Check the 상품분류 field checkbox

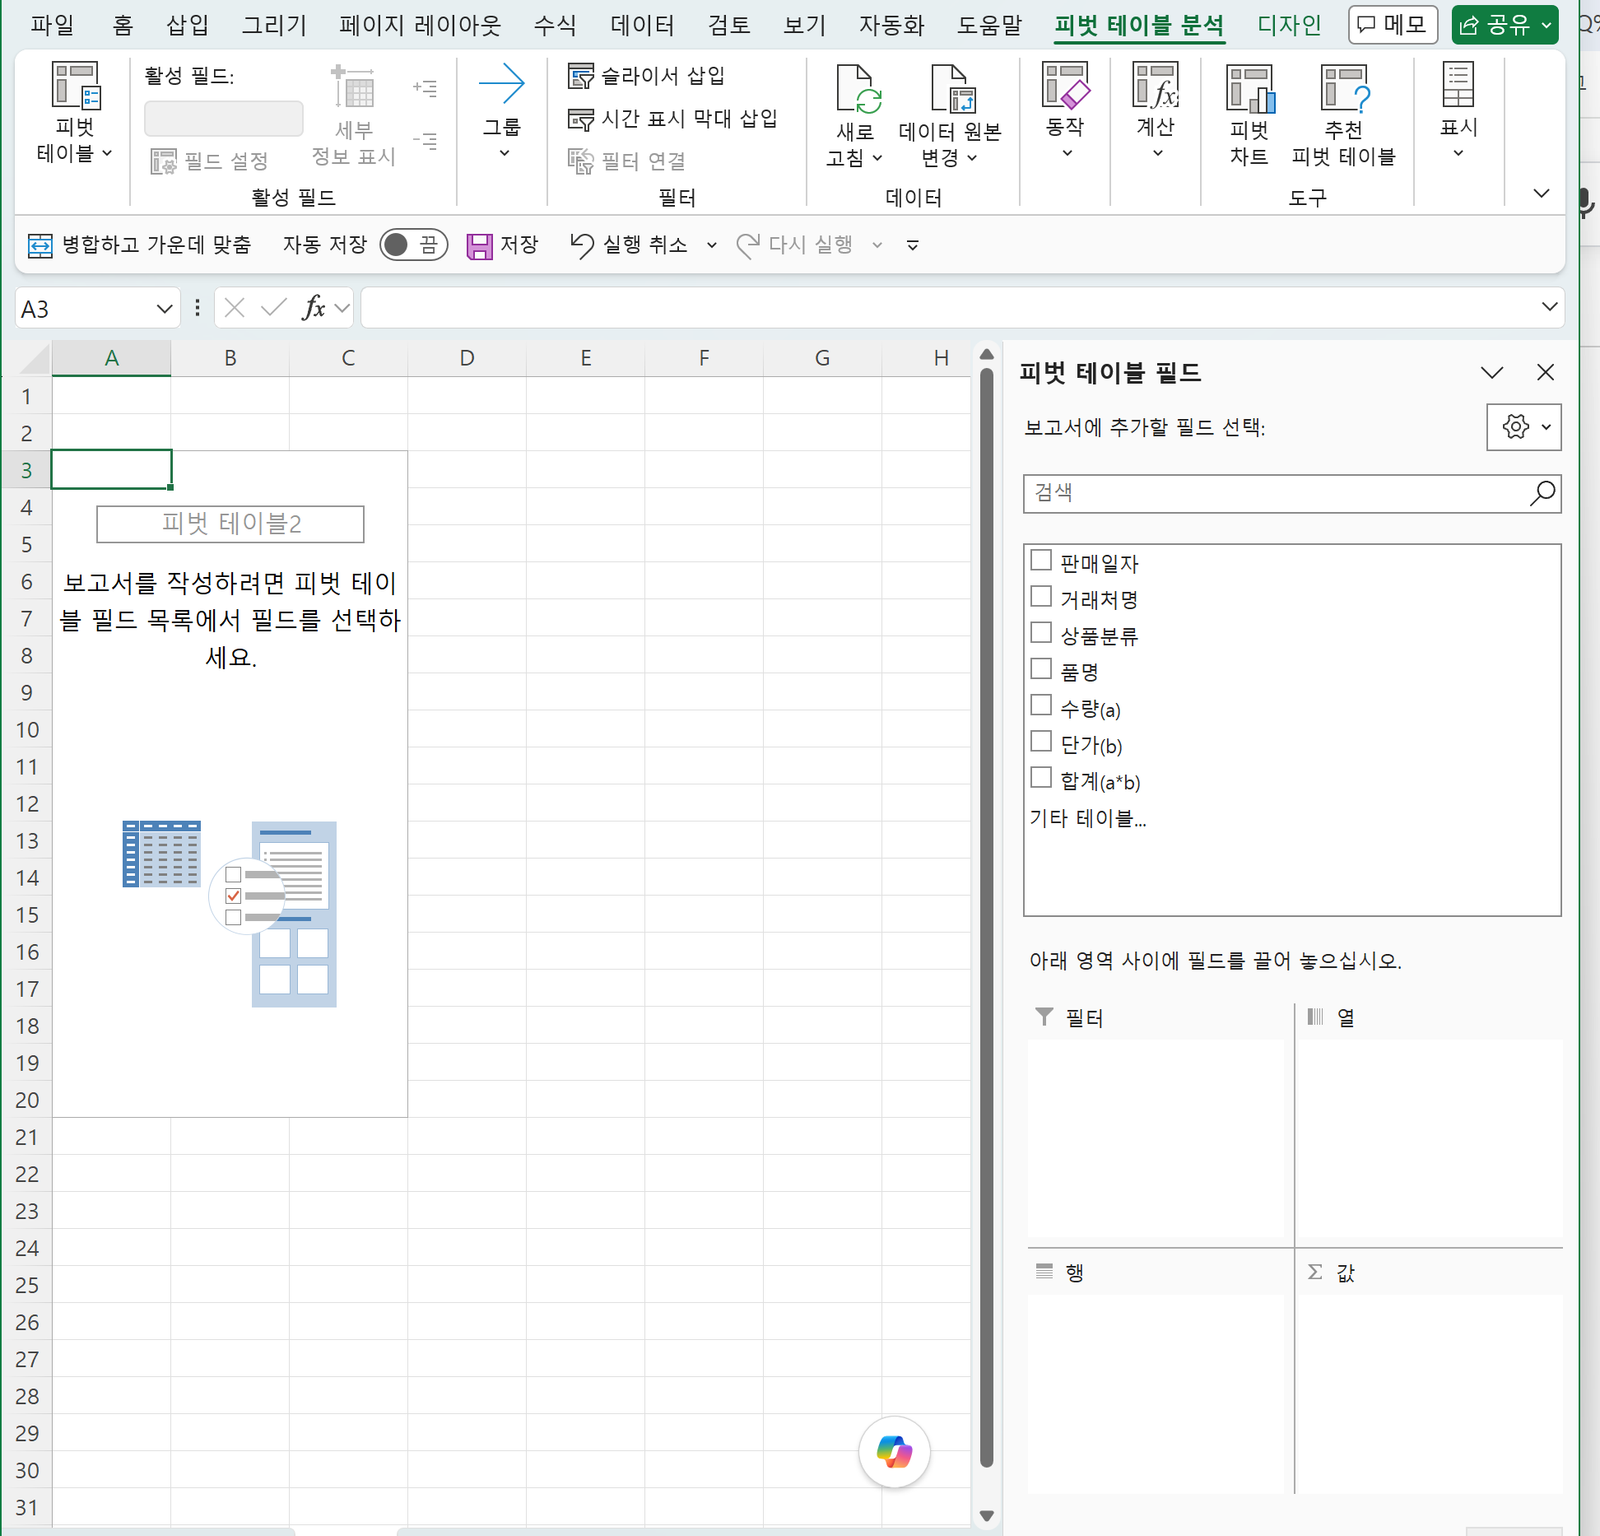(1041, 633)
